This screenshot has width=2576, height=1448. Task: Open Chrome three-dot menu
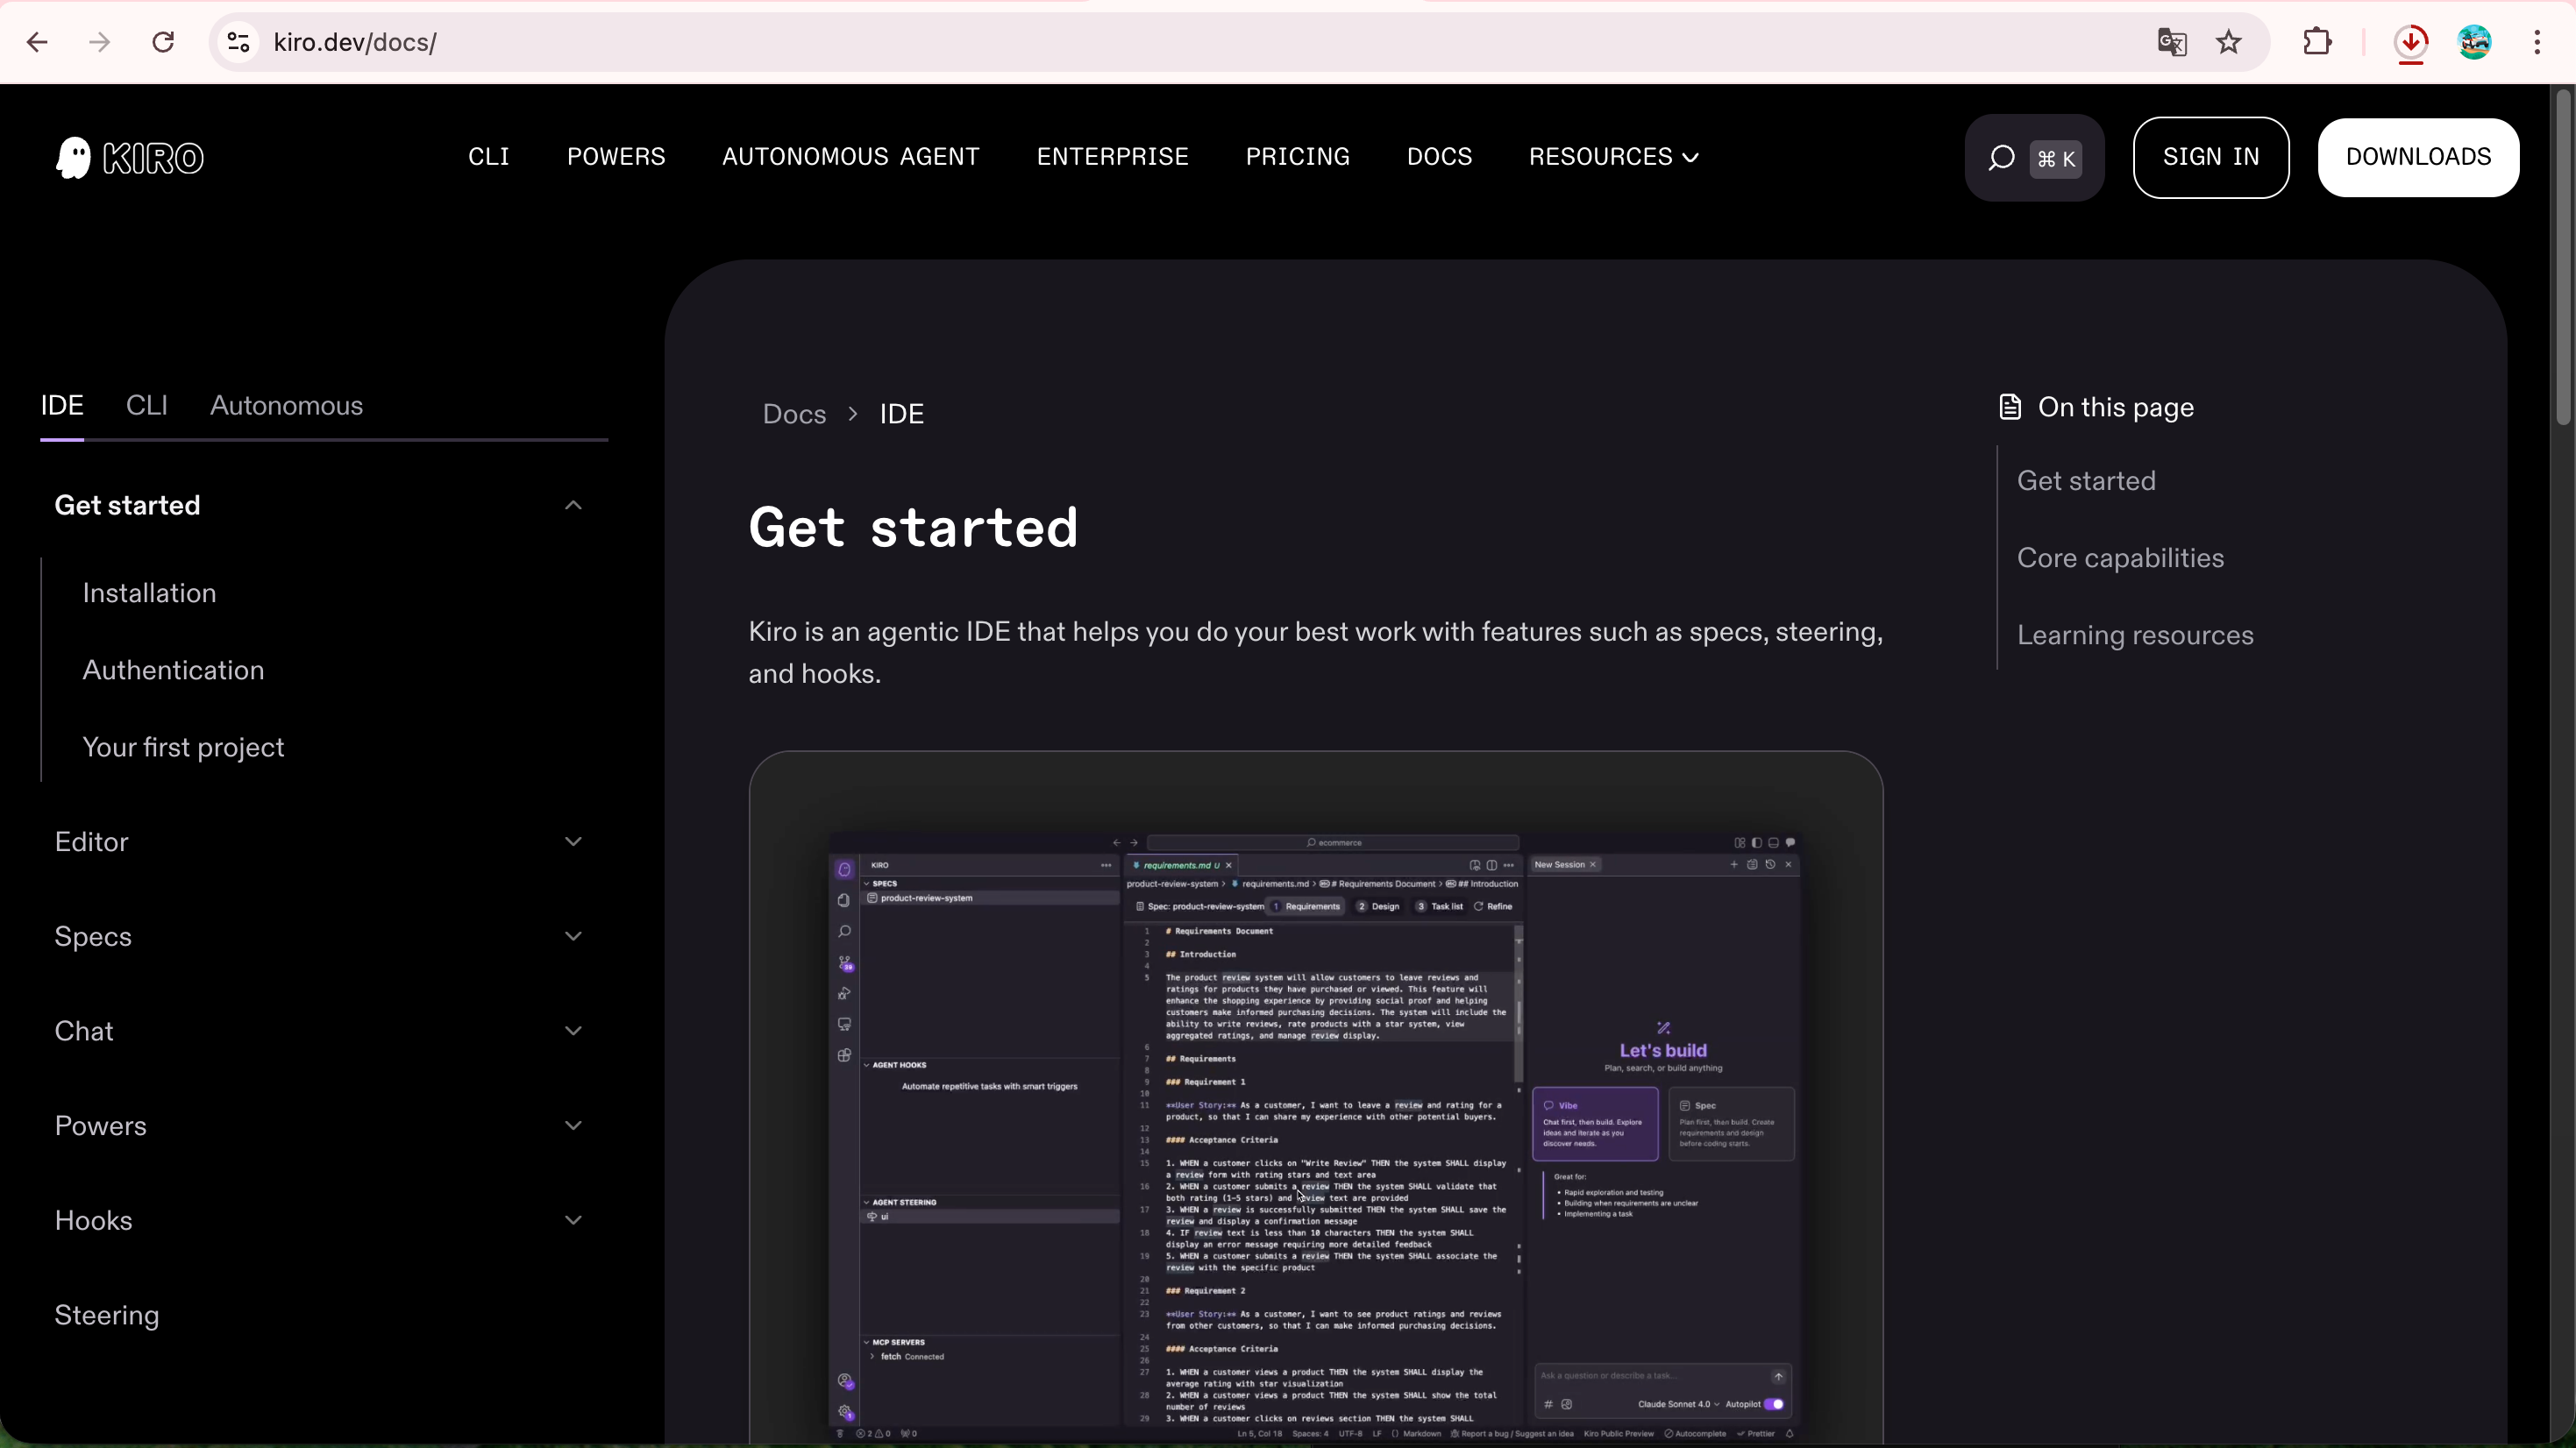click(x=2537, y=42)
